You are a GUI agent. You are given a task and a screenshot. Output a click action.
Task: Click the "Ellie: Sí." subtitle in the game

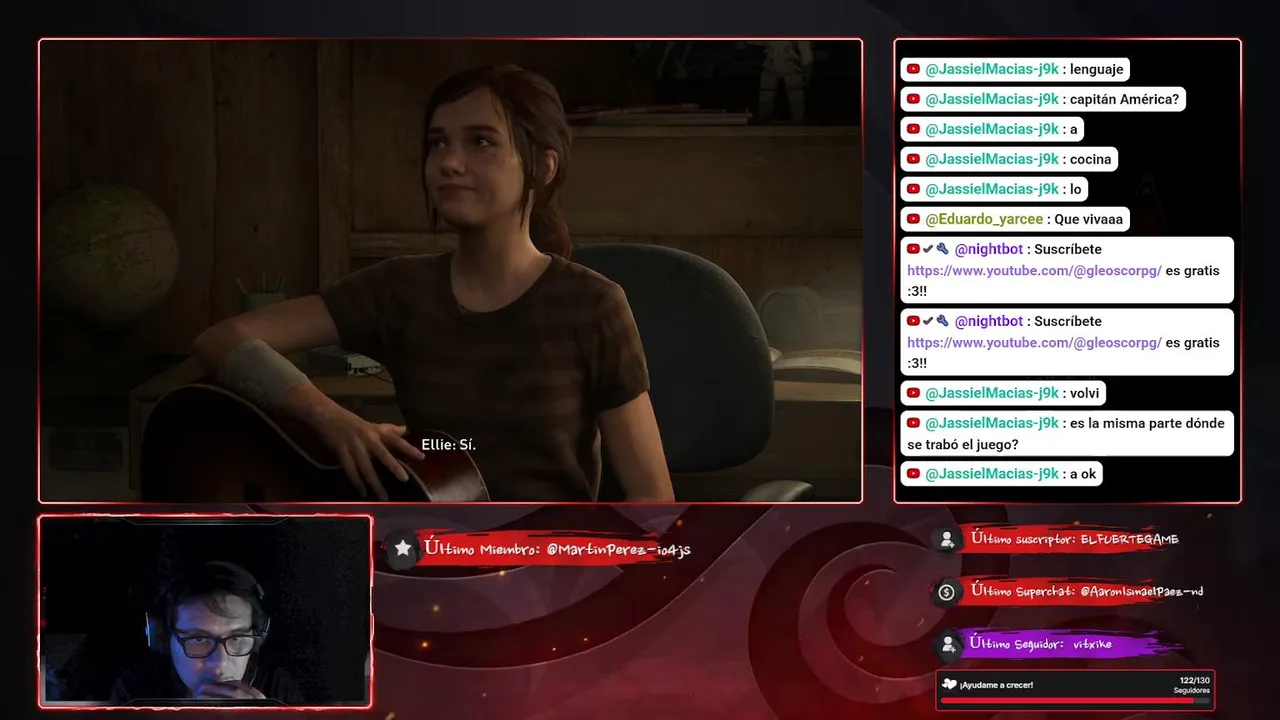(x=448, y=444)
